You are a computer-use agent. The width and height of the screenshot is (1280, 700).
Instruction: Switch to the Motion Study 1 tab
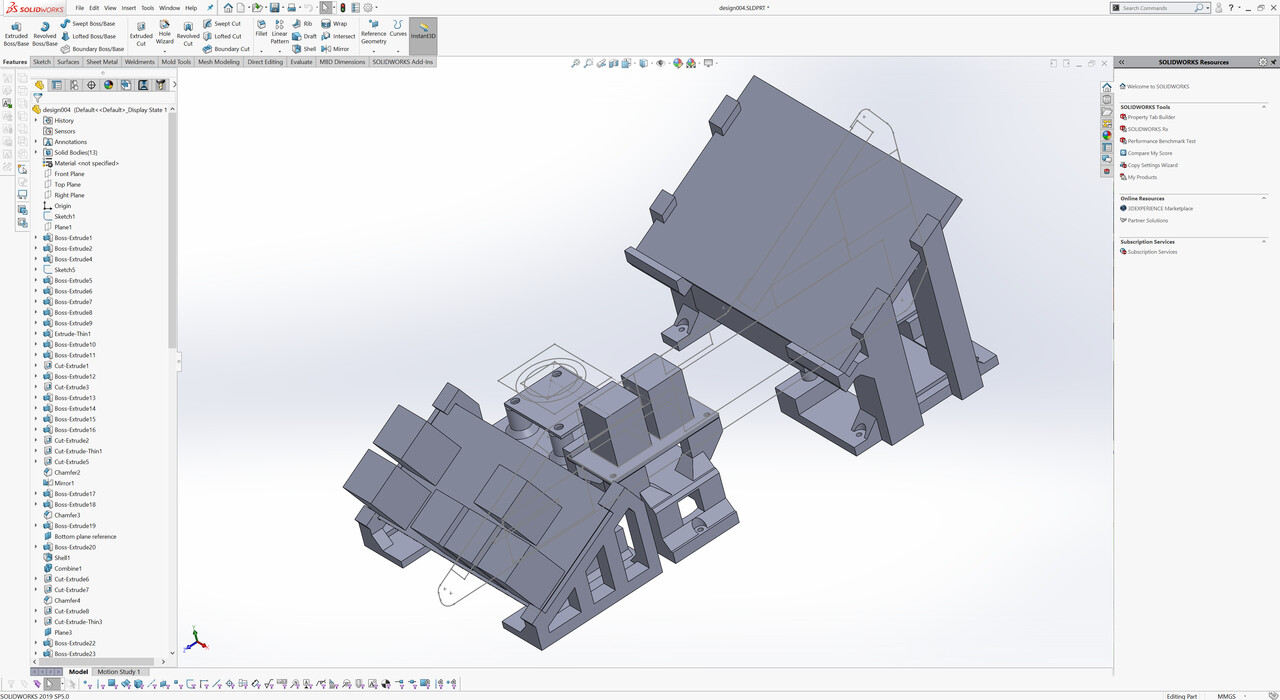pyautogui.click(x=118, y=672)
